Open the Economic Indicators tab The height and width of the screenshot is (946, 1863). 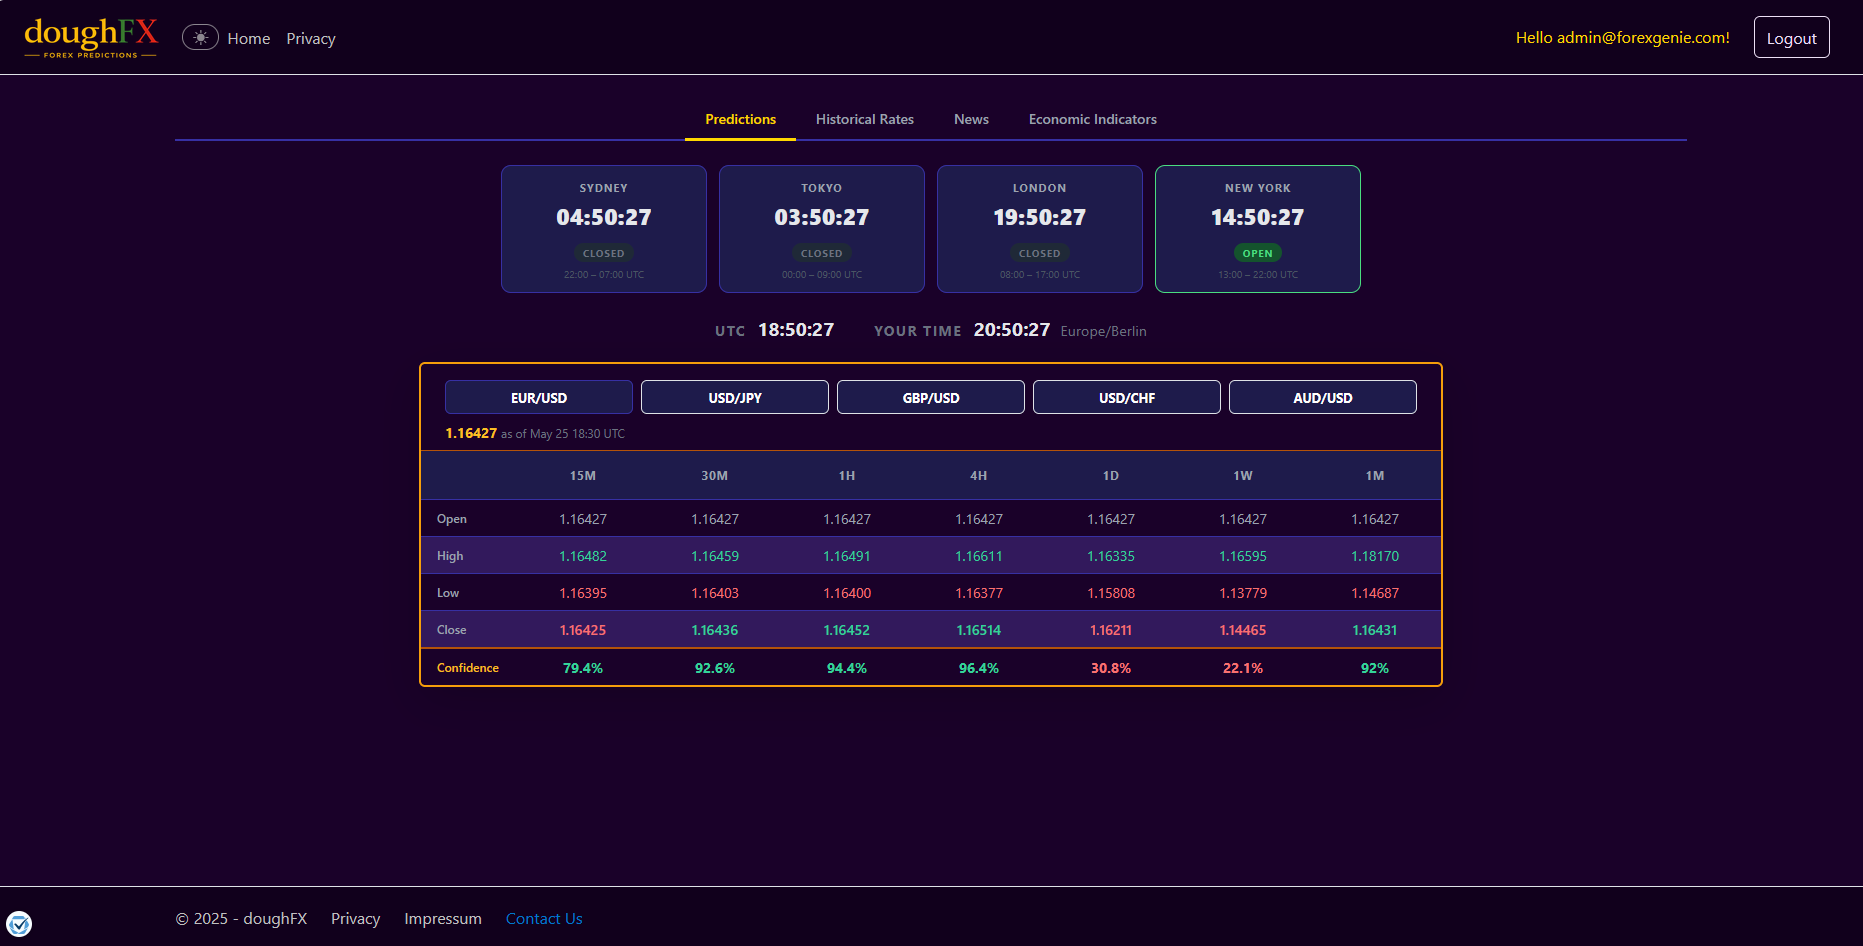tap(1093, 119)
